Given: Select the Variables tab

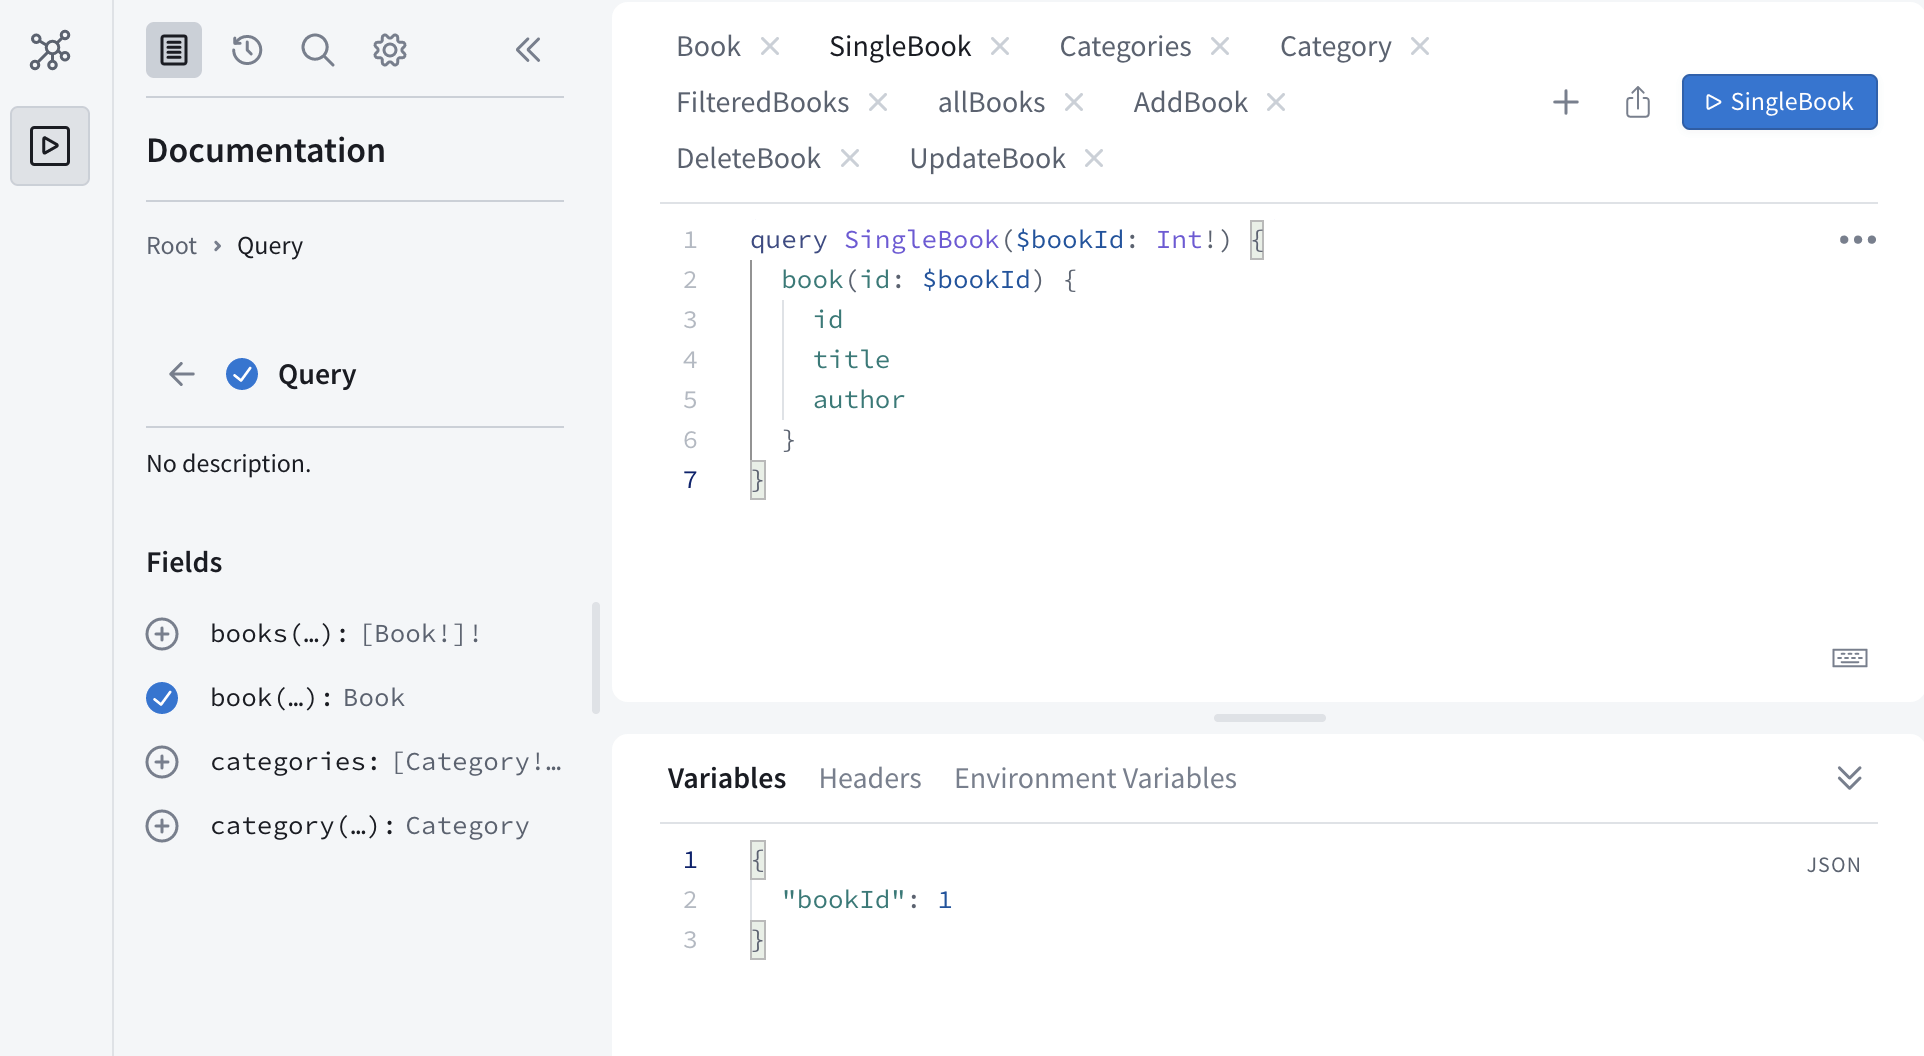Looking at the screenshot, I should (x=727, y=778).
